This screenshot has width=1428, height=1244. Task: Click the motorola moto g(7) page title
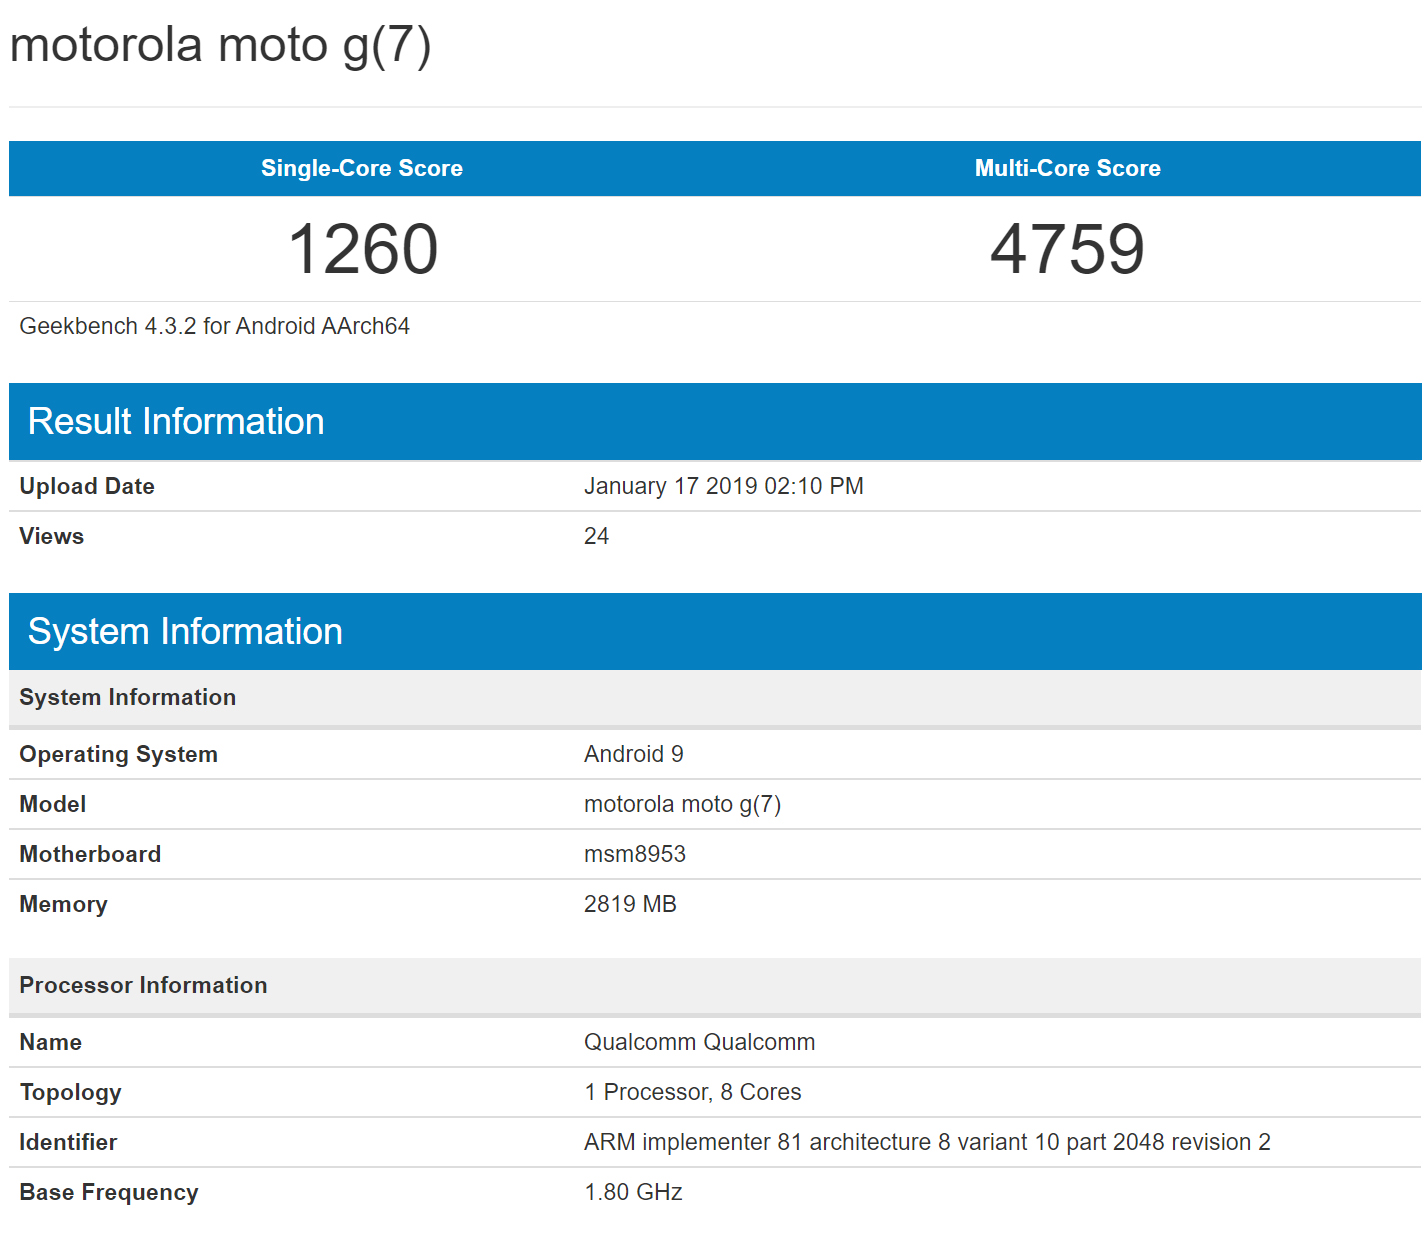[220, 46]
